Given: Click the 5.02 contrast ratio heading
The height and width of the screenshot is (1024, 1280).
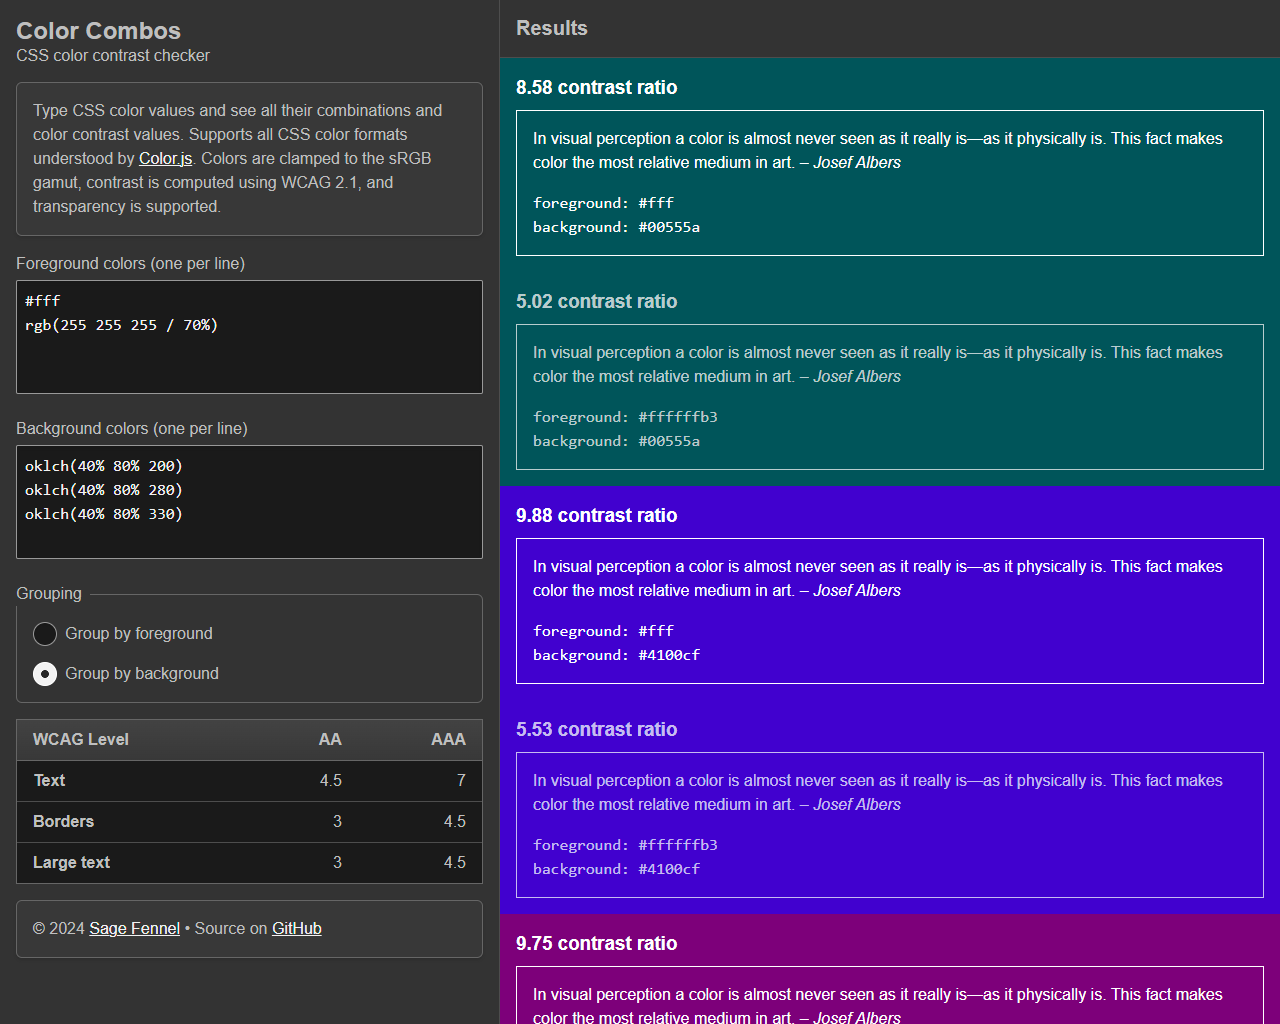Looking at the screenshot, I should click(x=597, y=301).
